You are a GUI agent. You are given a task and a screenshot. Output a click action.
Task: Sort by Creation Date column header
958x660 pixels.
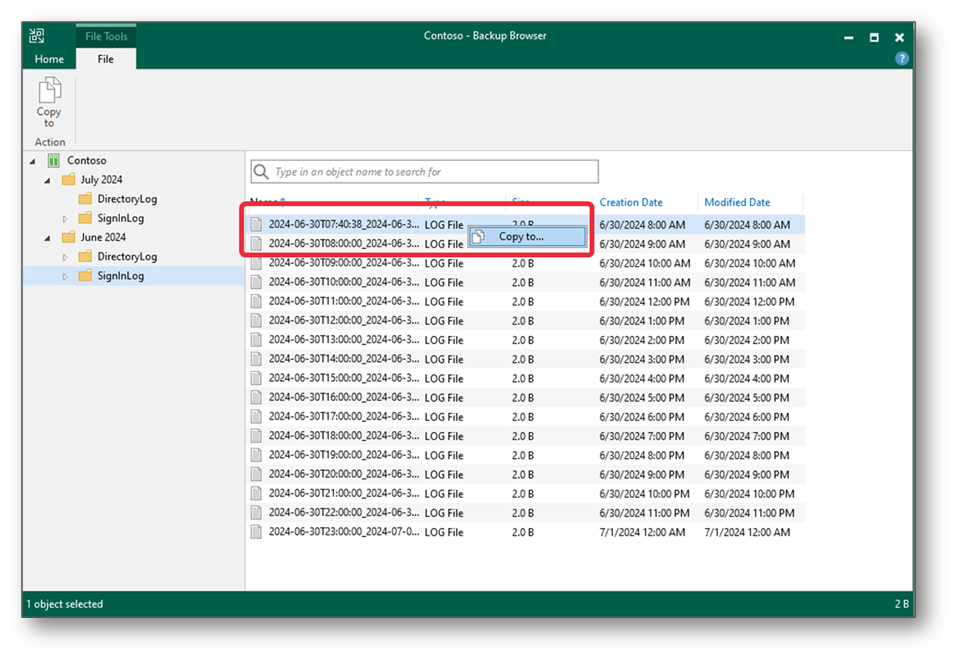[631, 202]
